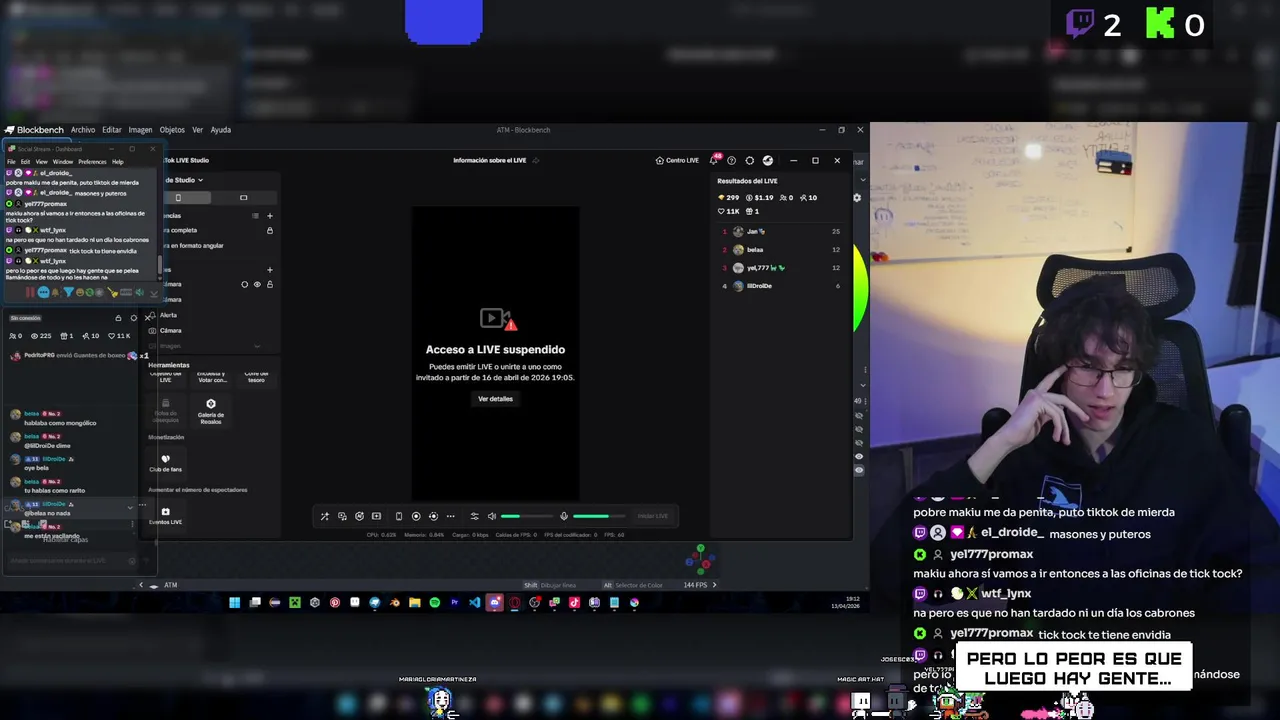Open the Ayuda menu in Blockbench
1280x720 pixels.
tap(220, 130)
